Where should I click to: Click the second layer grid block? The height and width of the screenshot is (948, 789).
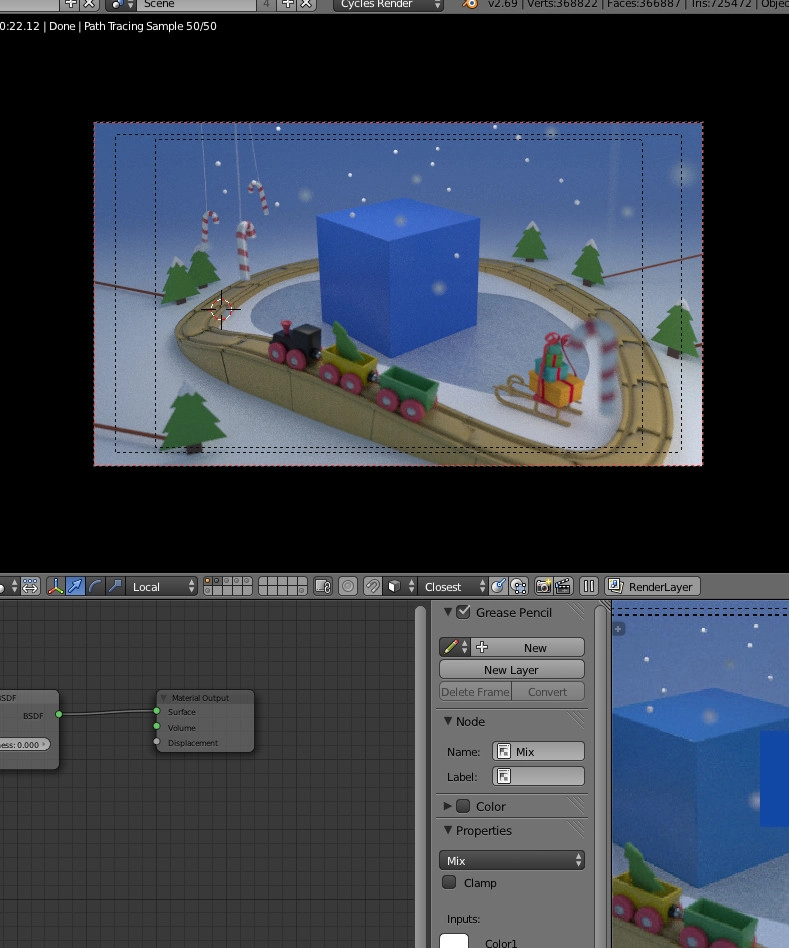click(282, 586)
